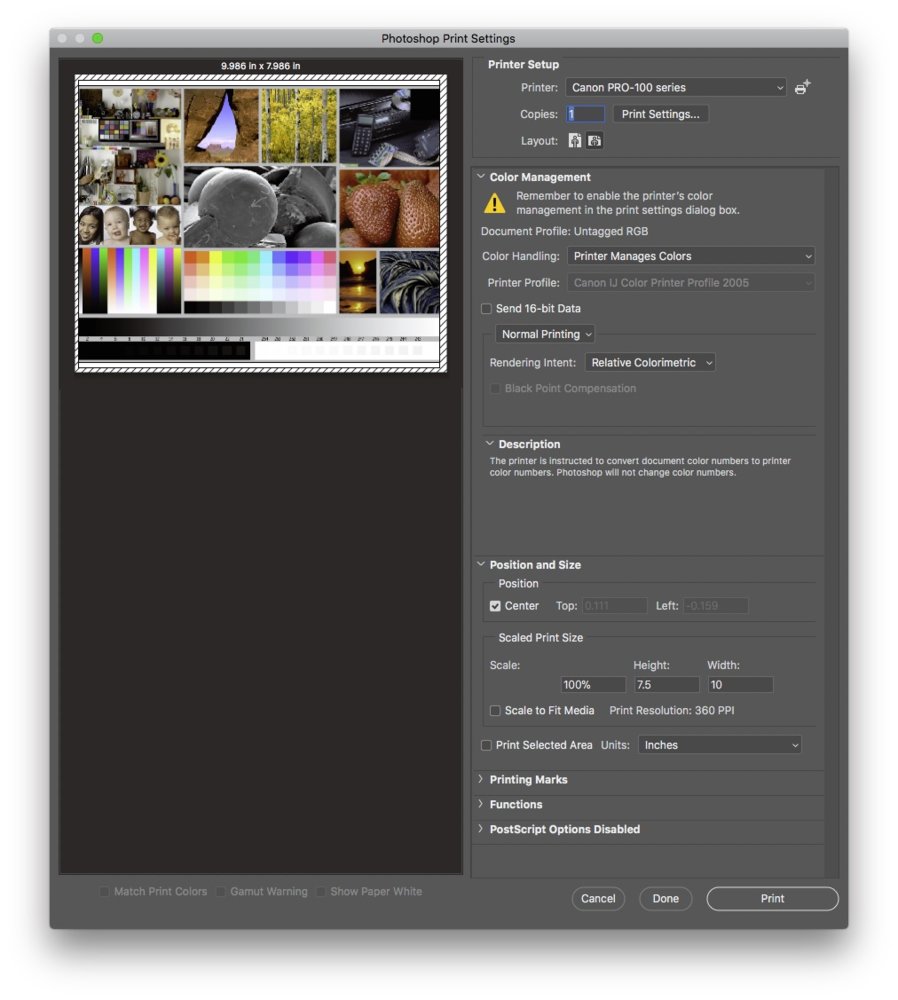Uncheck the Center position checkbox
Image resolution: width=898 pixels, height=1000 pixels.
point(495,606)
